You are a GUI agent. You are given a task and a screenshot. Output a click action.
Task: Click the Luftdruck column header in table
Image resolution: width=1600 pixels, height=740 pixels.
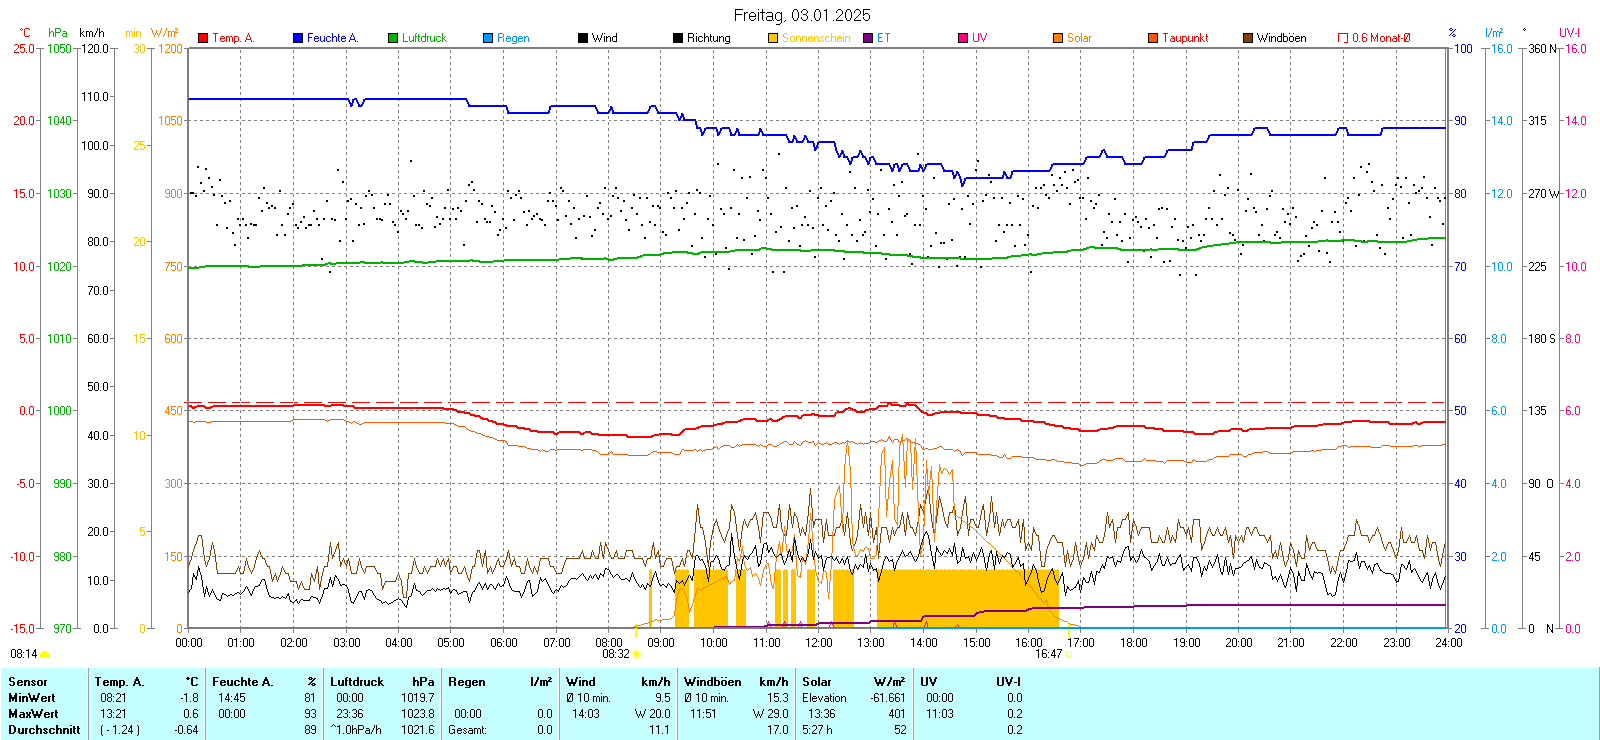tap(357, 682)
